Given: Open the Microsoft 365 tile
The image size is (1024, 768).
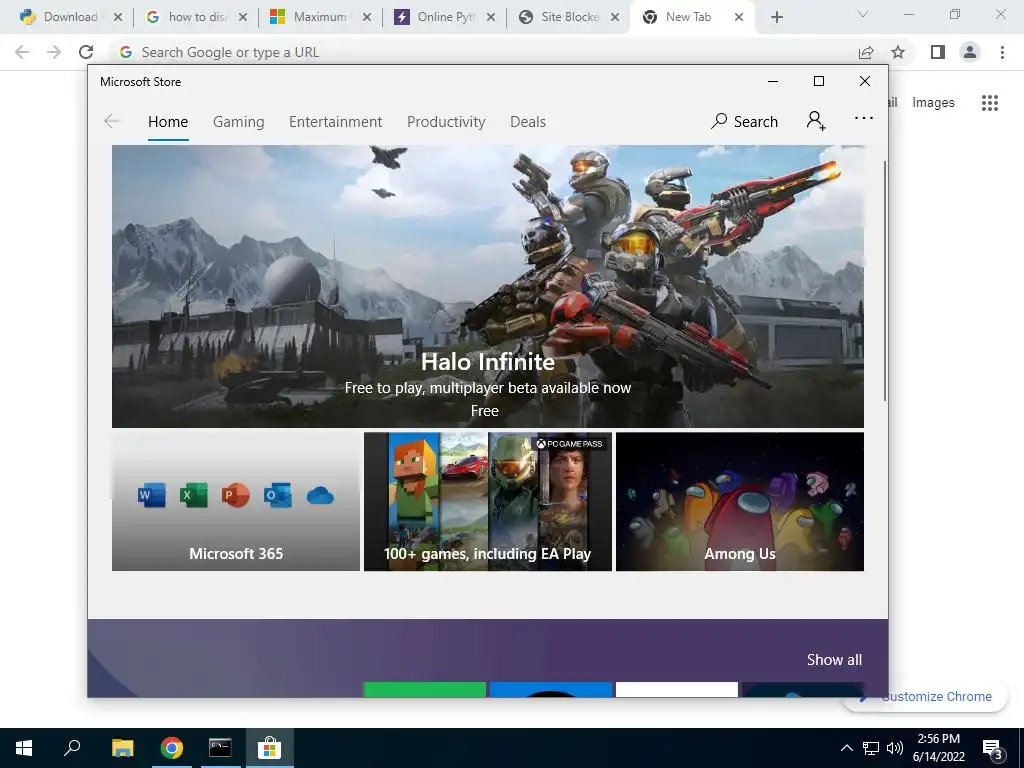Looking at the screenshot, I should click(x=236, y=501).
